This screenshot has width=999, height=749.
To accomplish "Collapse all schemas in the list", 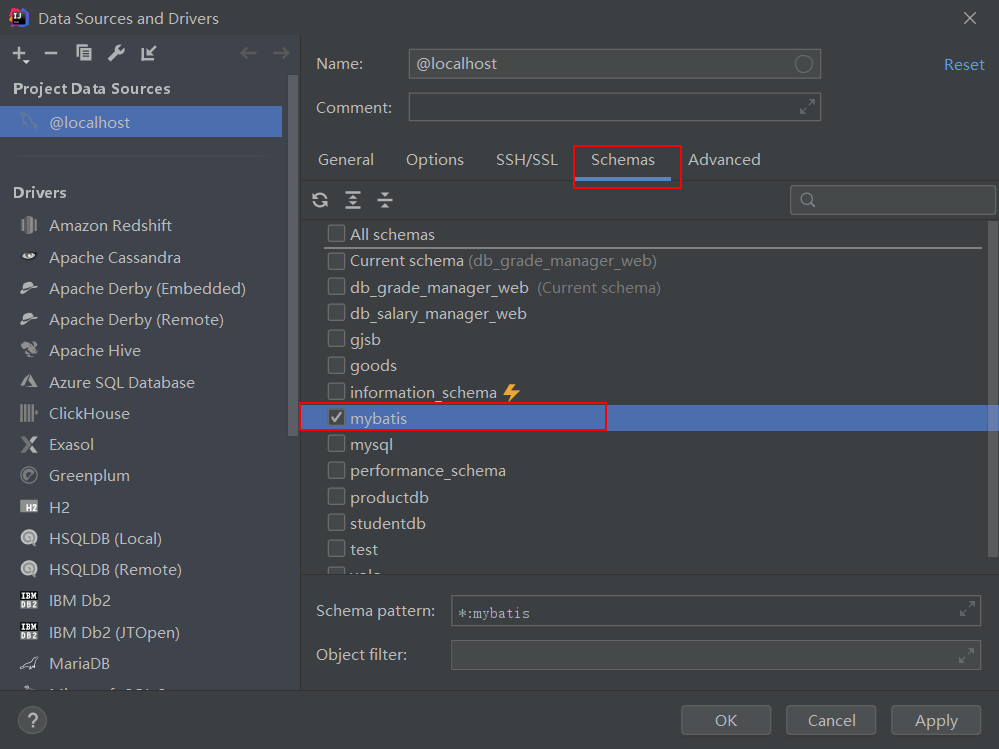I will (x=385, y=200).
